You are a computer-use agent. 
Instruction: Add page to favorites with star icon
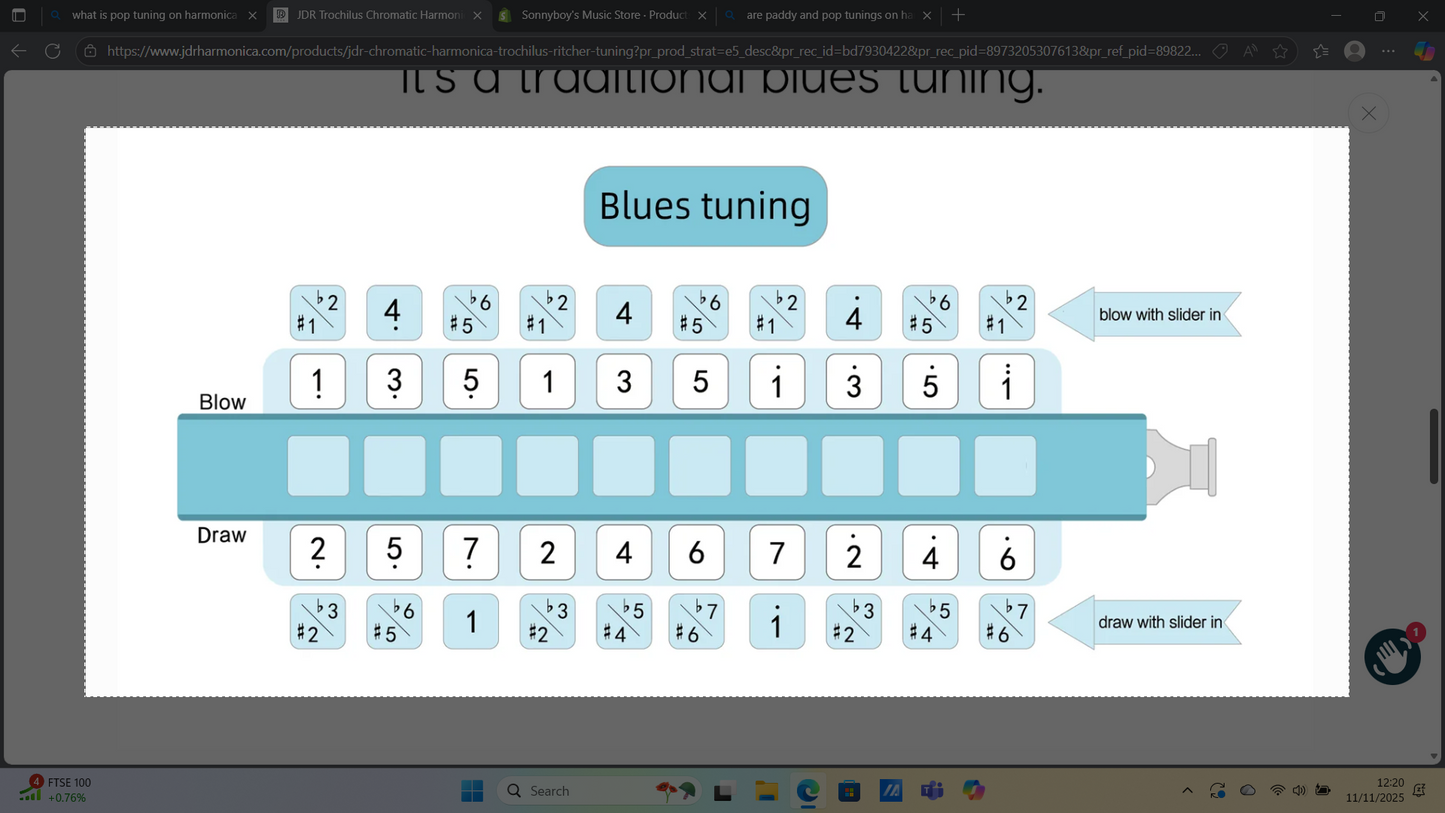(x=1280, y=51)
